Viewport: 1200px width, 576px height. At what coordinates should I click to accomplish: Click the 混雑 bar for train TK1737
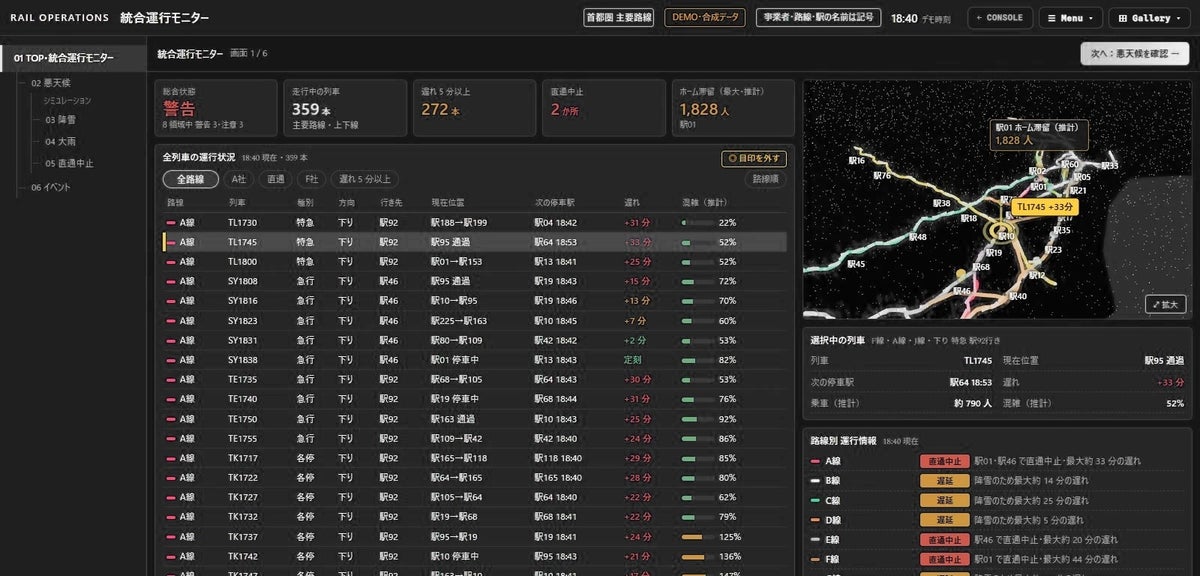(x=697, y=537)
